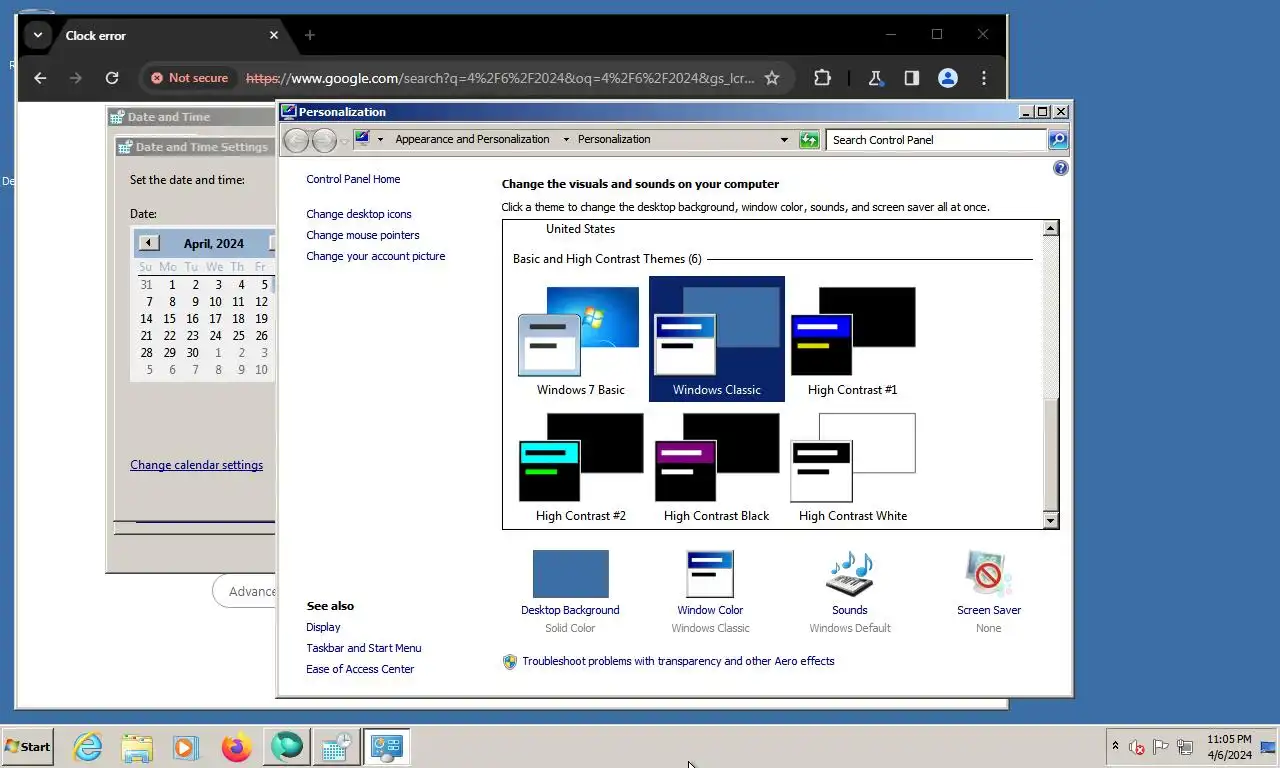Open the Display link under See also
This screenshot has height=768, width=1280.
pos(323,627)
